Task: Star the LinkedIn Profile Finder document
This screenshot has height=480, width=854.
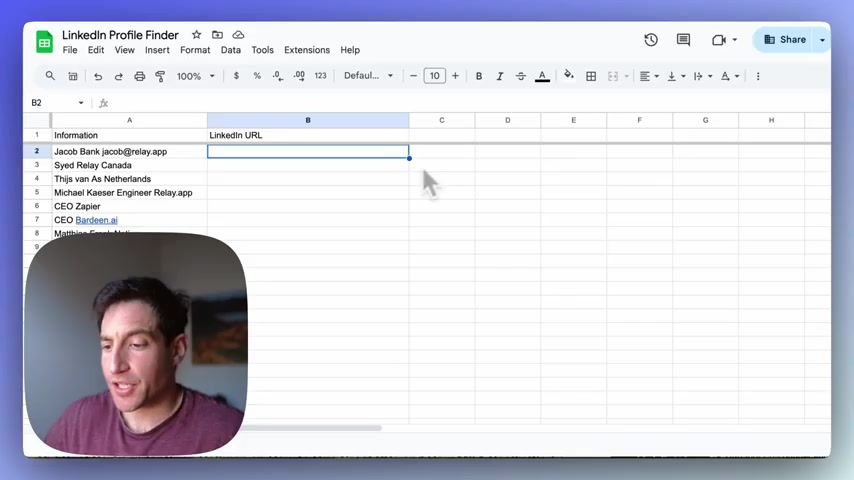Action: [197, 35]
